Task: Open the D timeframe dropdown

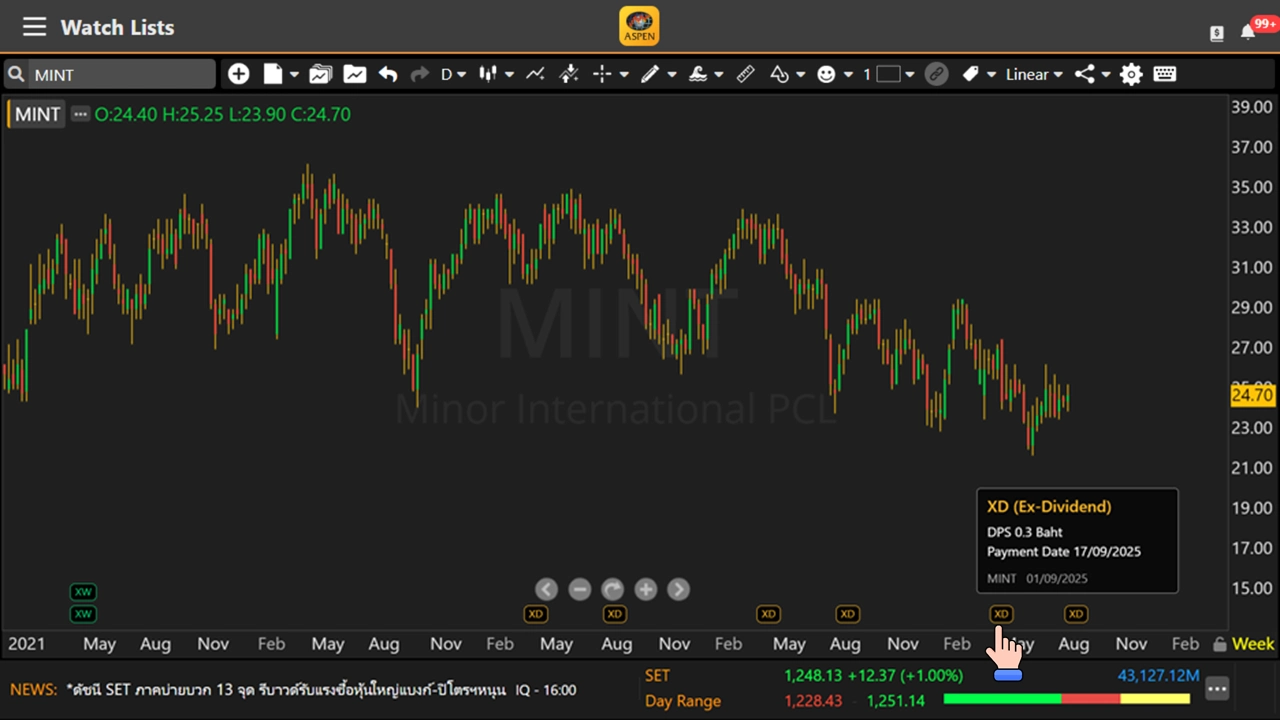Action: [453, 74]
